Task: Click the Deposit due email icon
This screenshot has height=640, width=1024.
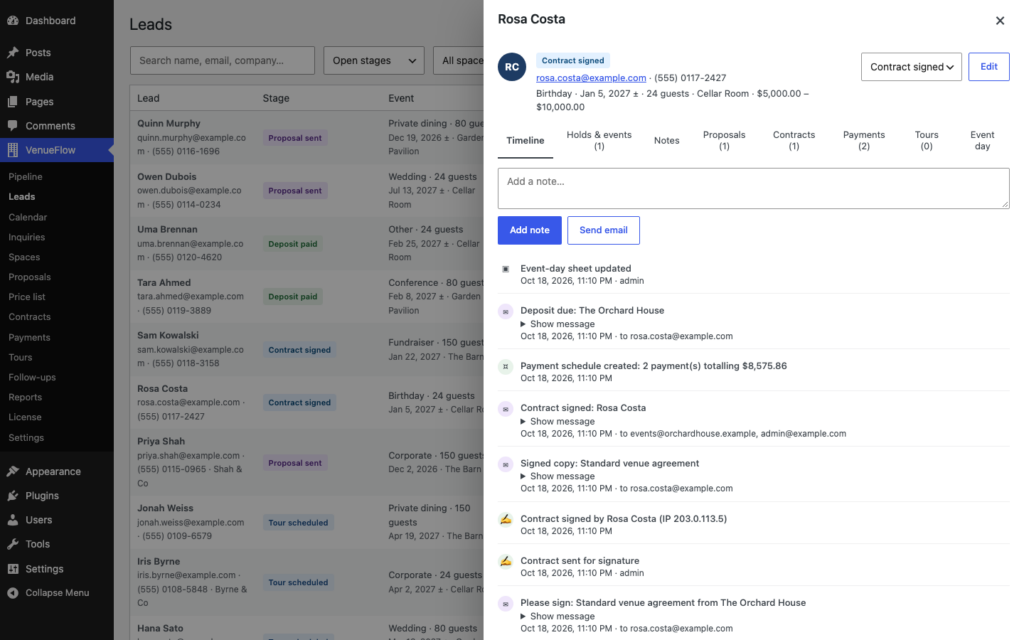Action: pos(505,312)
